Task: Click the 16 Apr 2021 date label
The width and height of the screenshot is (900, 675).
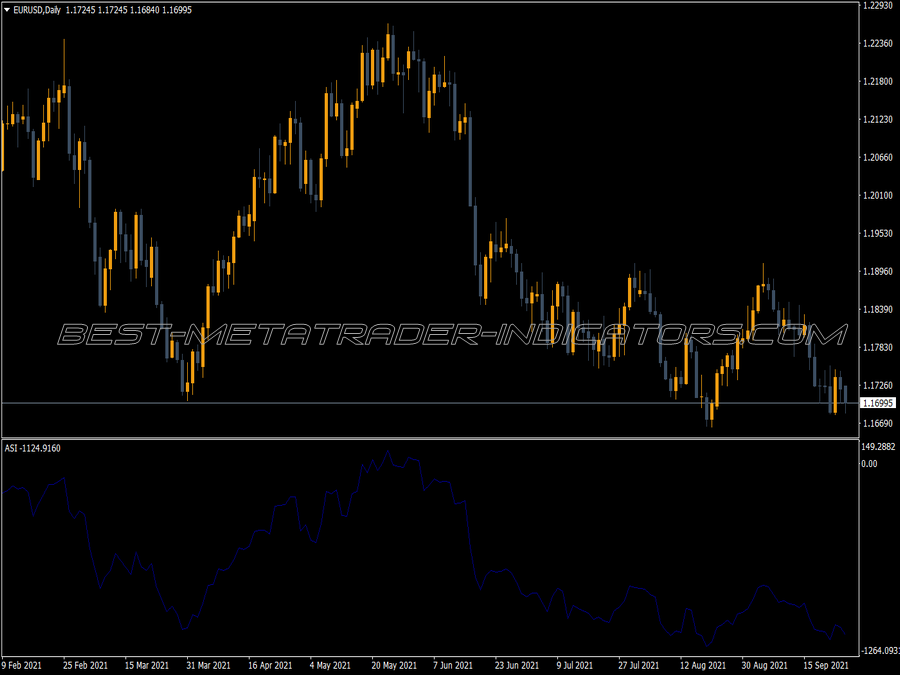Action: tap(270, 666)
